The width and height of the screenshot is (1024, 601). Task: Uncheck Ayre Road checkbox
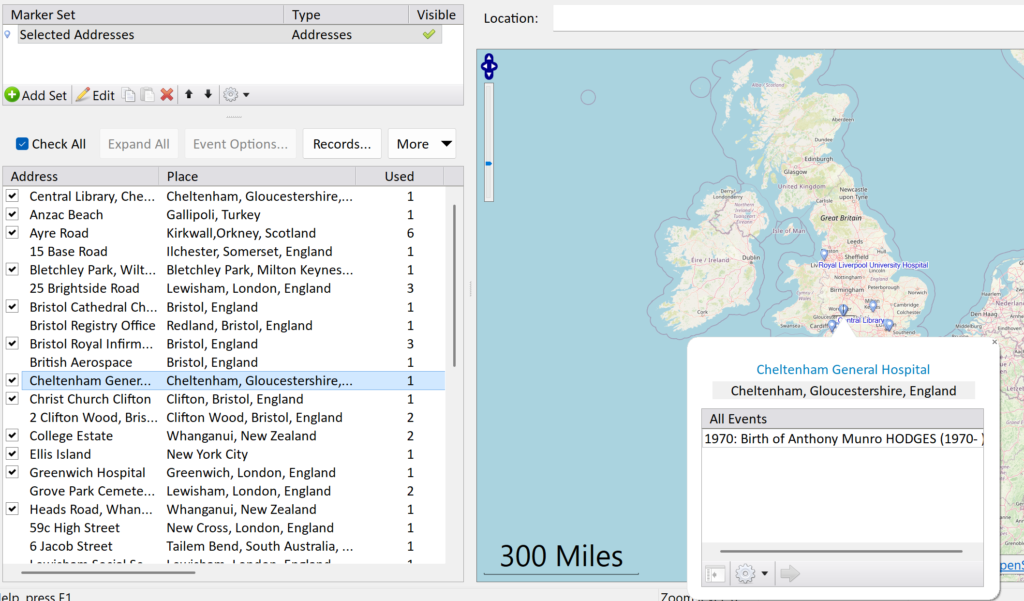pyautogui.click(x=12, y=233)
